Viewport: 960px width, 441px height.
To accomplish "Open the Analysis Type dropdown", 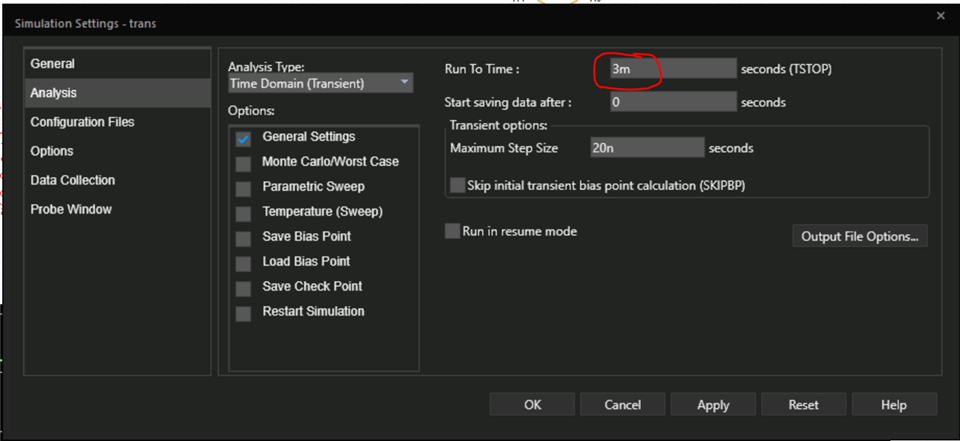I will click(x=320, y=83).
